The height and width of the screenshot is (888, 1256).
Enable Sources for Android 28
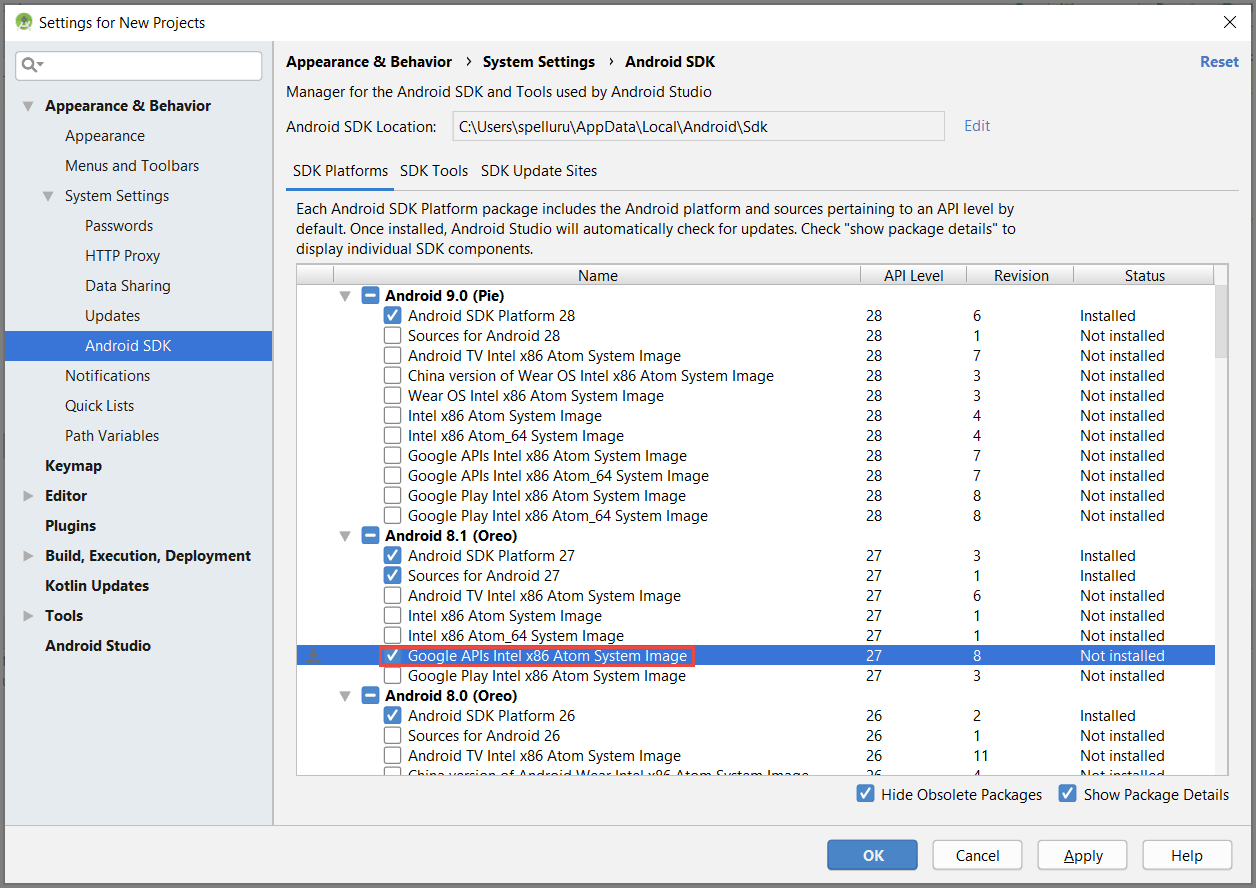tap(393, 335)
